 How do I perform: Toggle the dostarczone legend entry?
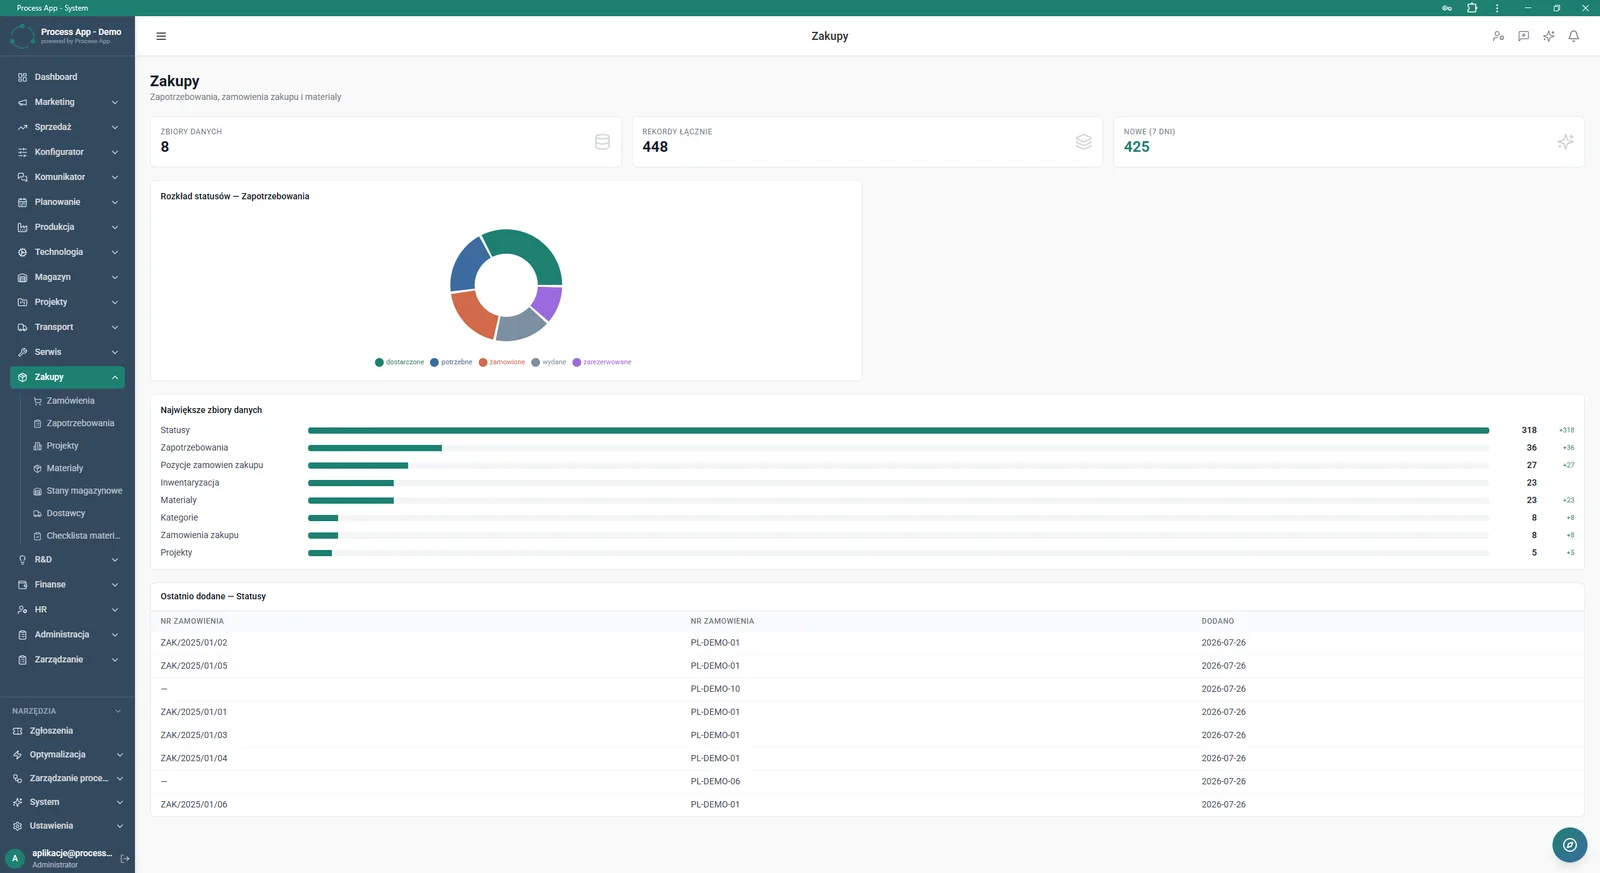[x=400, y=362]
